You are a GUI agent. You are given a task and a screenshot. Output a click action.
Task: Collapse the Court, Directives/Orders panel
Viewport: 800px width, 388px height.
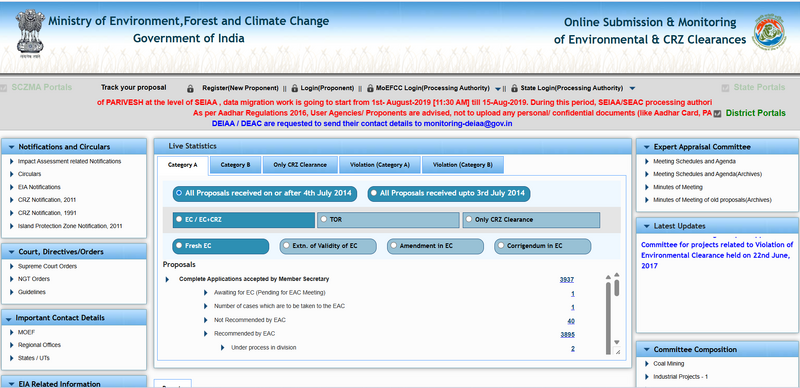pos(11,252)
